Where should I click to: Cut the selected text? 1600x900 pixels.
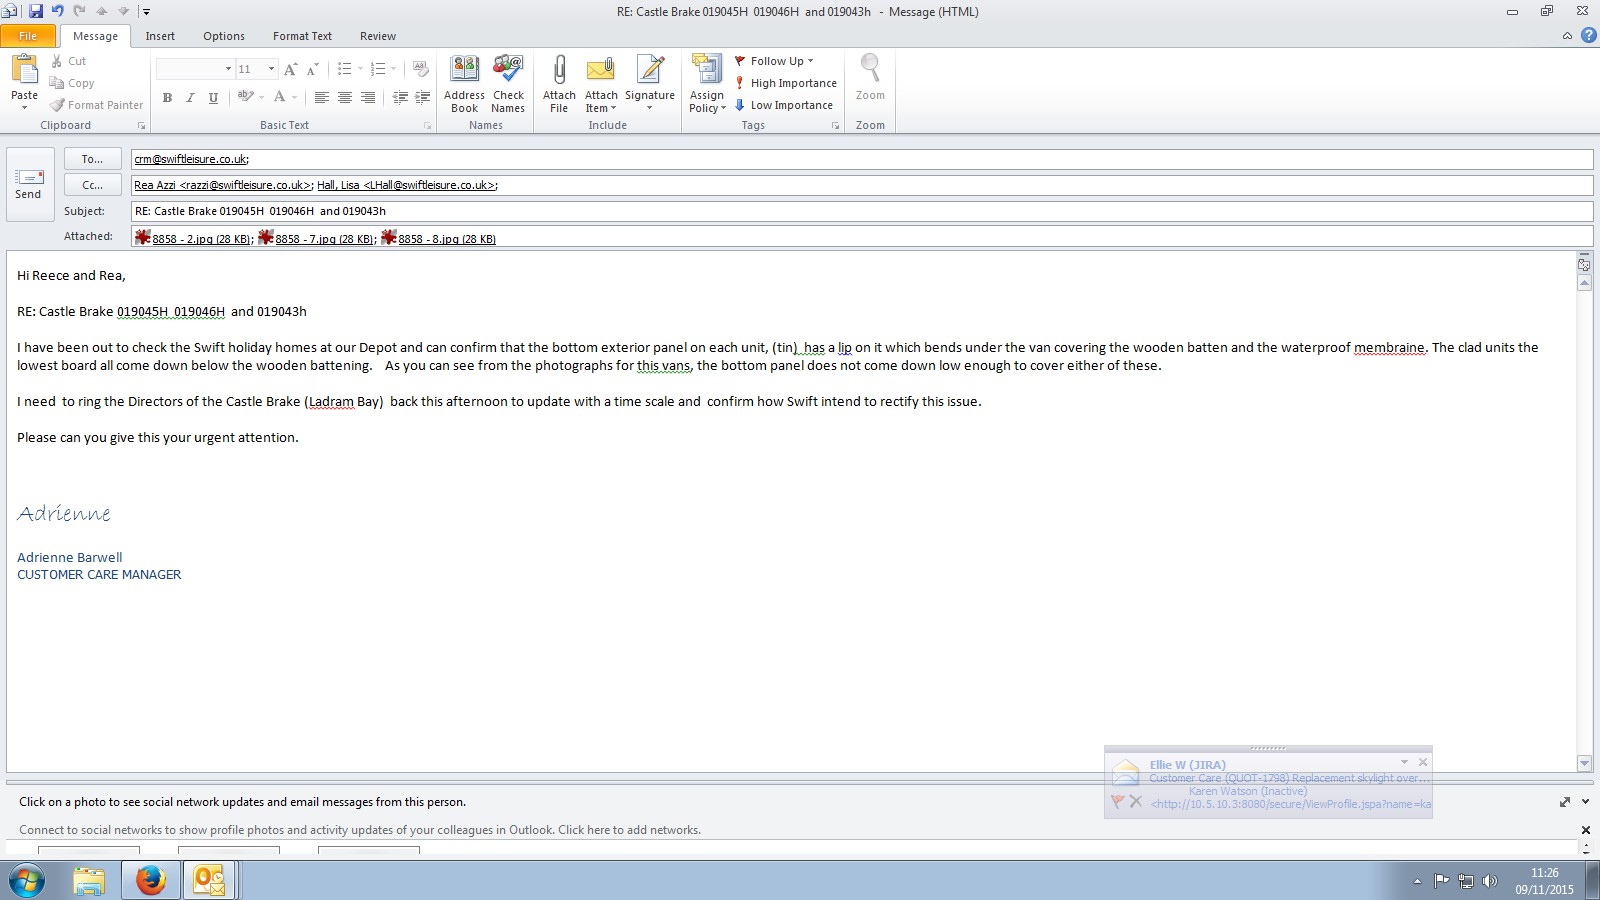tap(69, 61)
